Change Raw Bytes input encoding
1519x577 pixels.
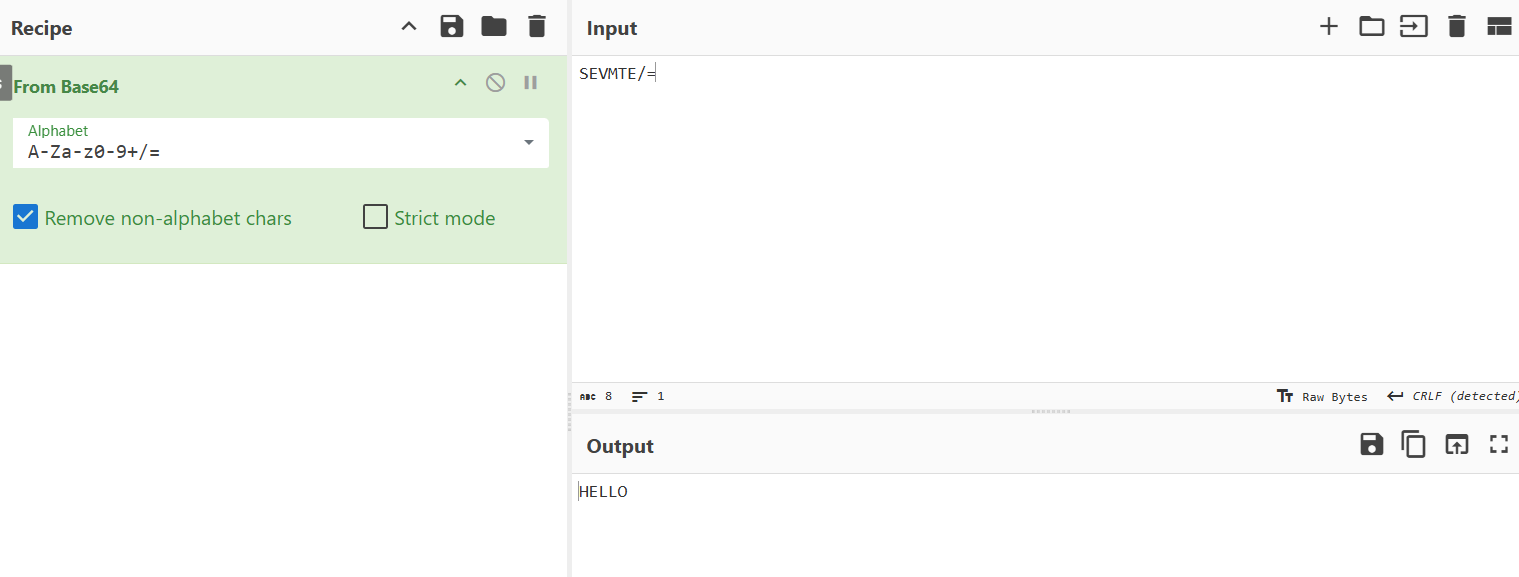[x=1322, y=397]
